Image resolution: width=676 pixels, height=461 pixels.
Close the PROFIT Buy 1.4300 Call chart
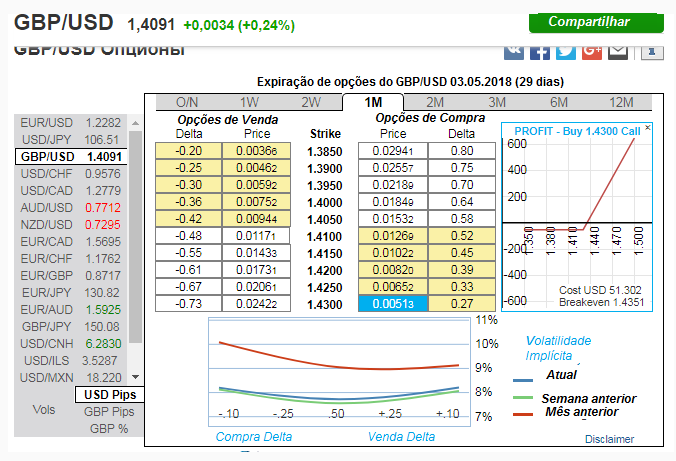[x=647, y=128]
